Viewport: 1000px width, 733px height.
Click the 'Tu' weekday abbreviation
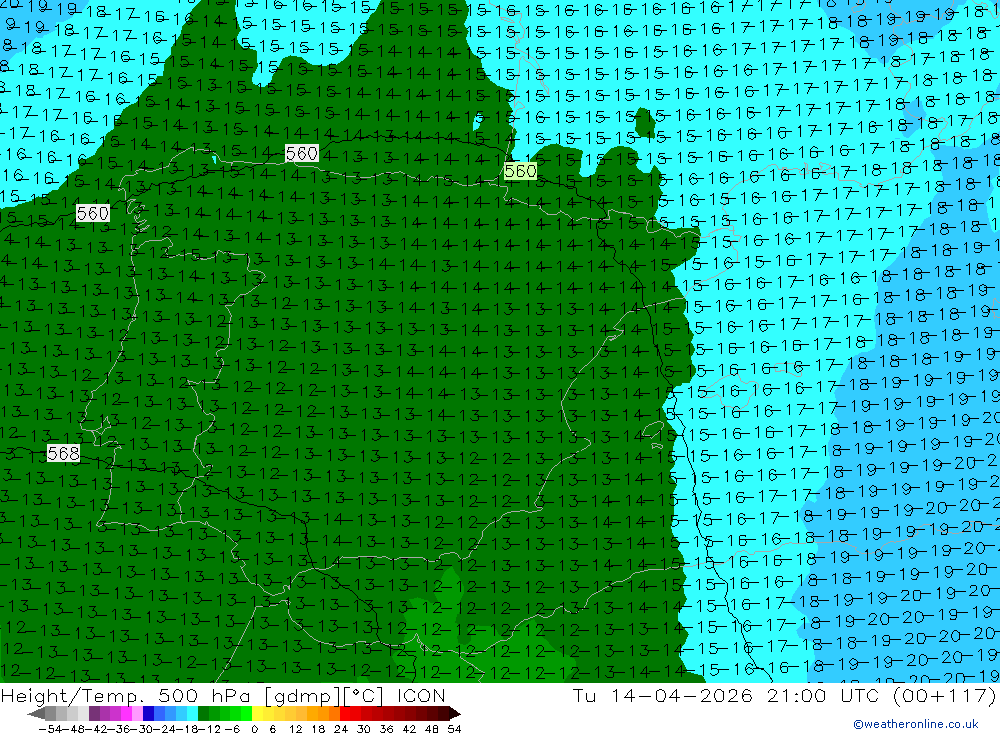pyautogui.click(x=584, y=695)
